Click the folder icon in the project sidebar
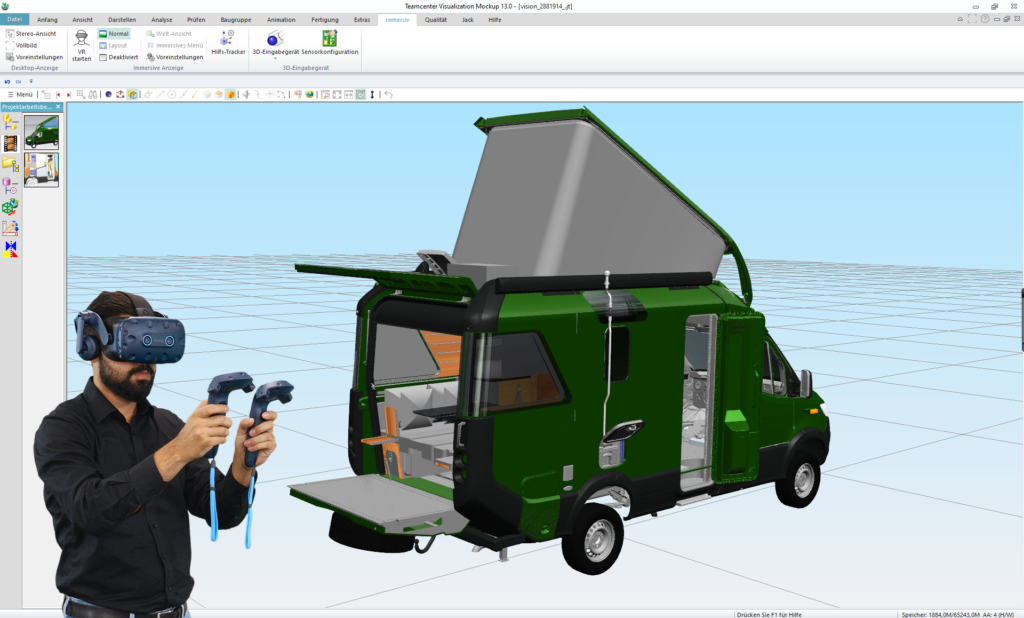This screenshot has width=1024, height=618. point(10,164)
